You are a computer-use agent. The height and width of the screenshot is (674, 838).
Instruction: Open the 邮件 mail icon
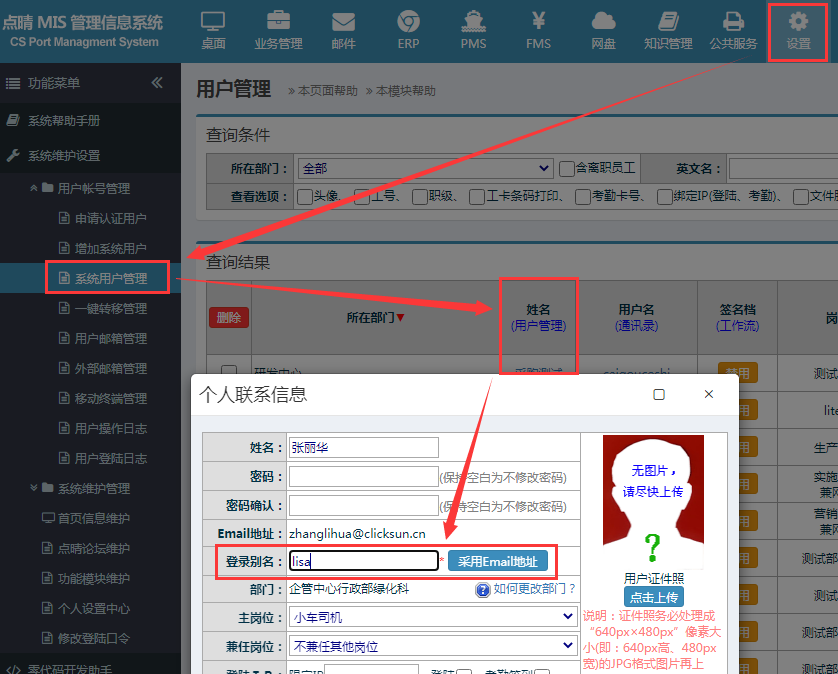(343, 30)
